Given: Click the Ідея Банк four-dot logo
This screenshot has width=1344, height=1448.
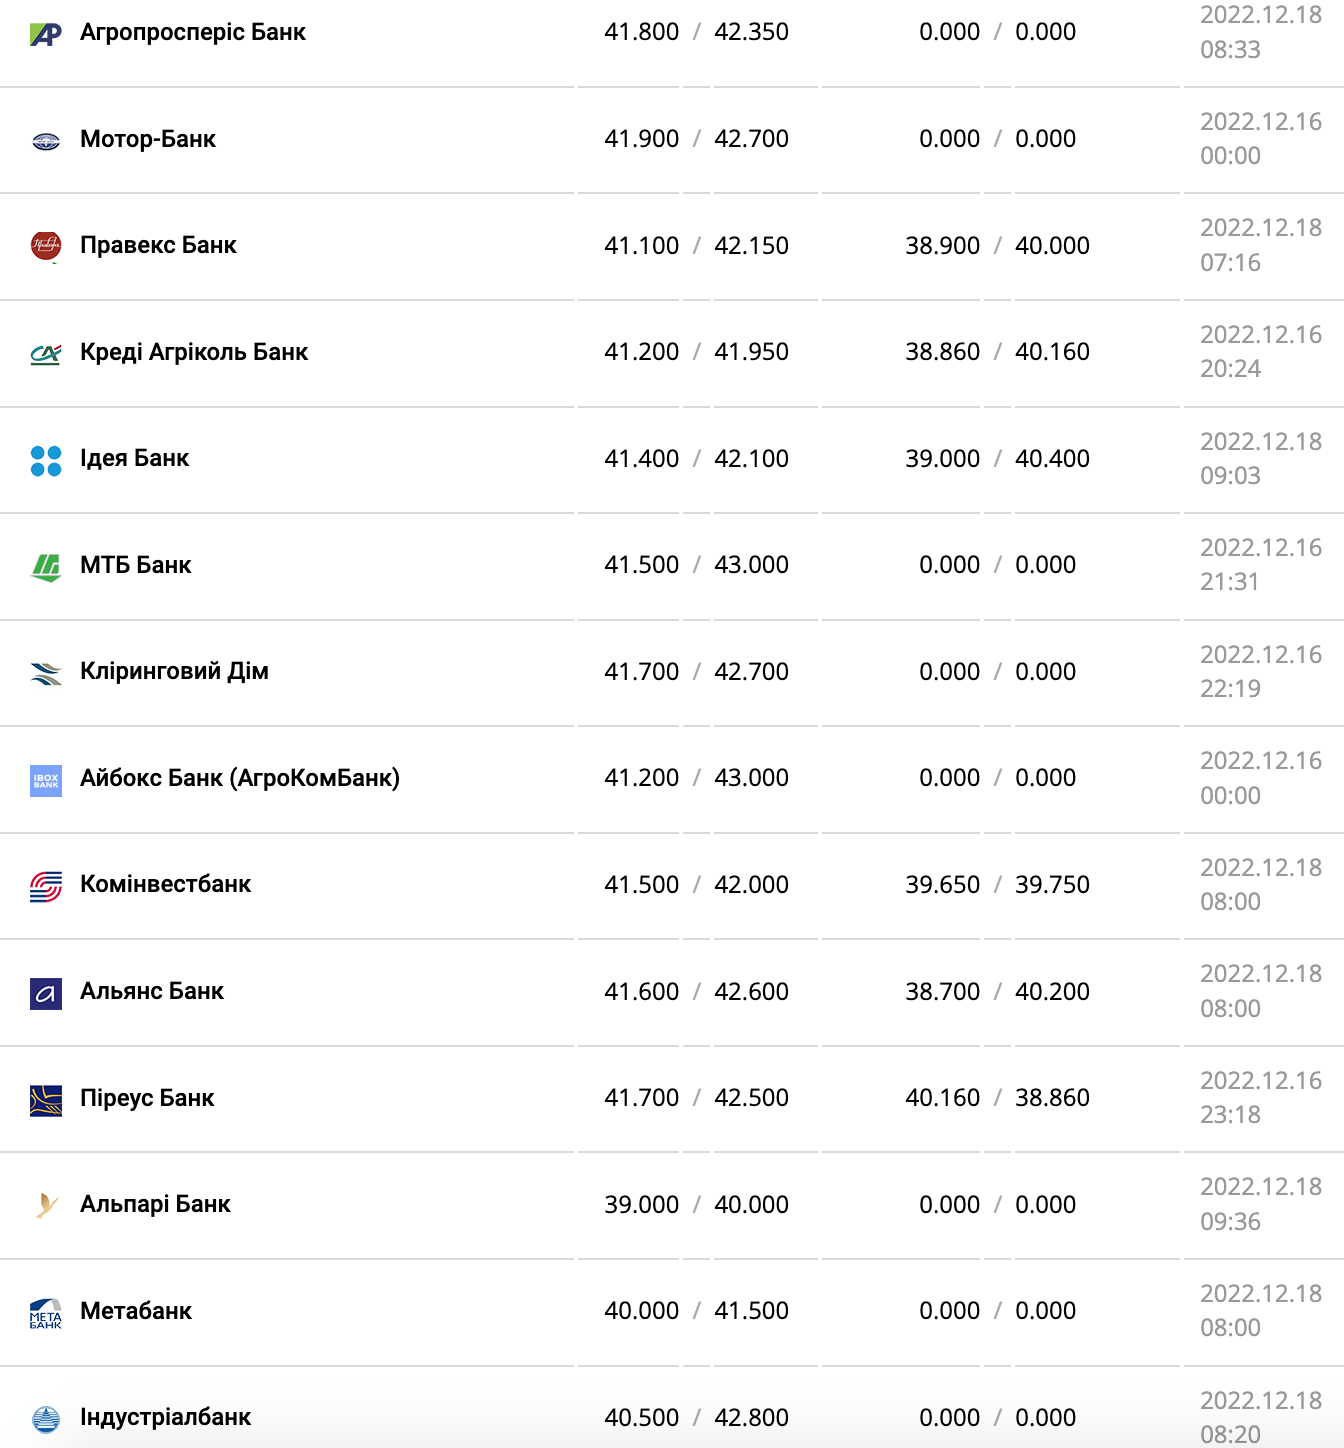Looking at the screenshot, I should (x=46, y=461).
